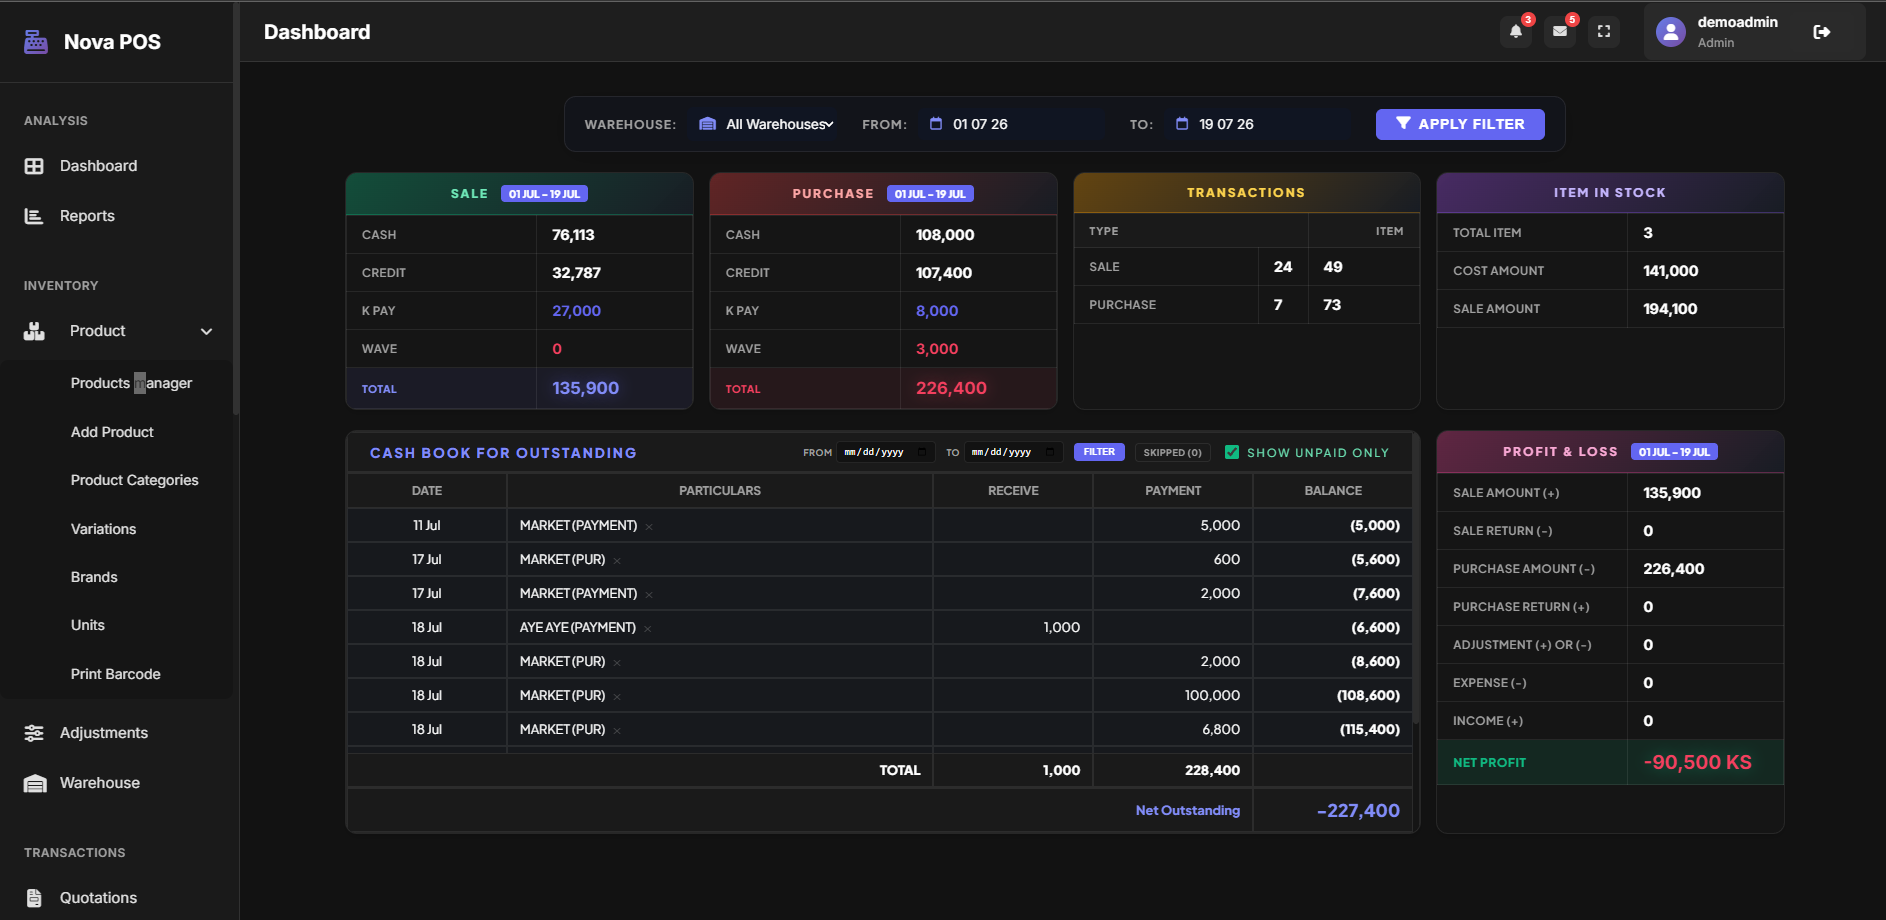
Task: Open Units submenu item
Action: pyautogui.click(x=88, y=625)
